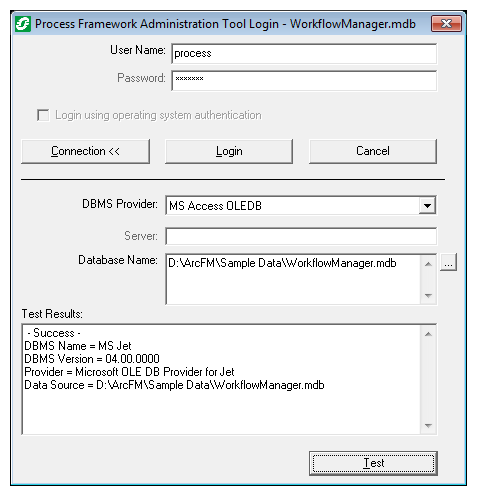Open the DBMS Provider dropdown arrow

427,206
